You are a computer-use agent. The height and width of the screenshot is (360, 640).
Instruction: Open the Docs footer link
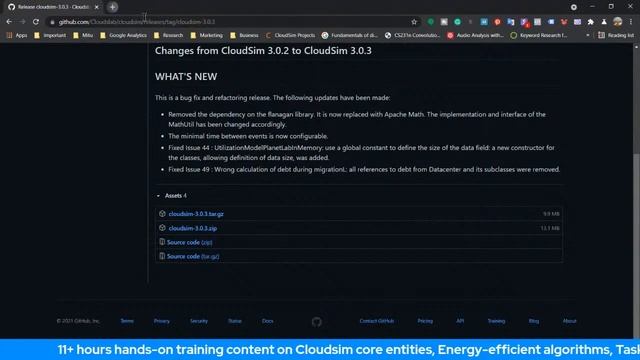click(268, 321)
